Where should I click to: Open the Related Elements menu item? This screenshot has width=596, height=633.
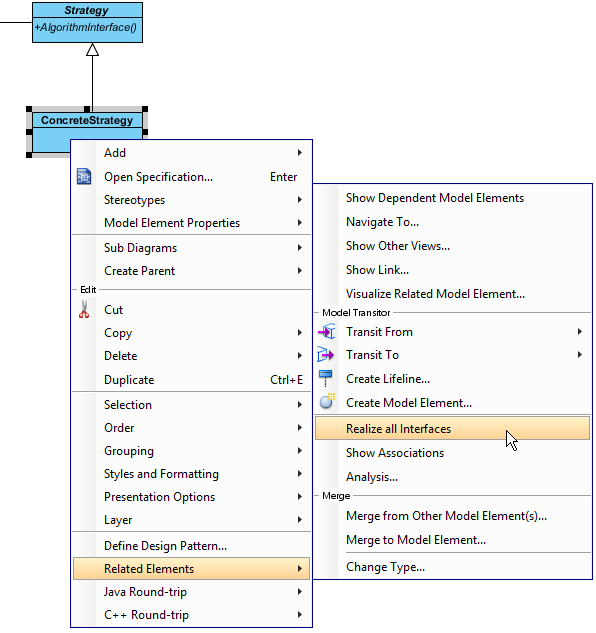tap(191, 569)
